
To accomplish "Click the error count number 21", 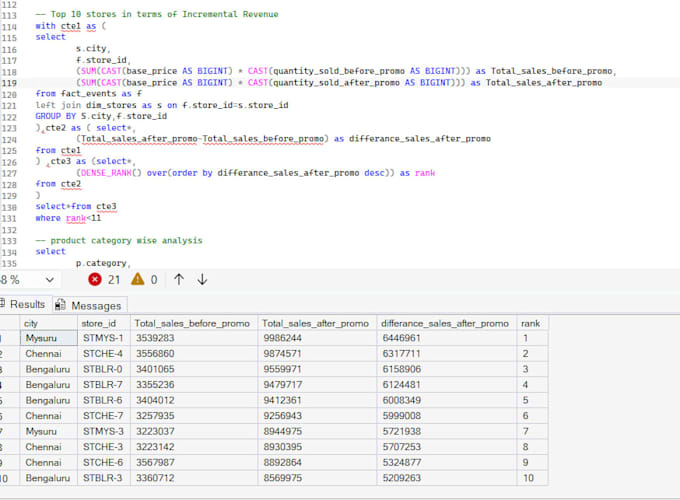I will pyautogui.click(x=114, y=280).
